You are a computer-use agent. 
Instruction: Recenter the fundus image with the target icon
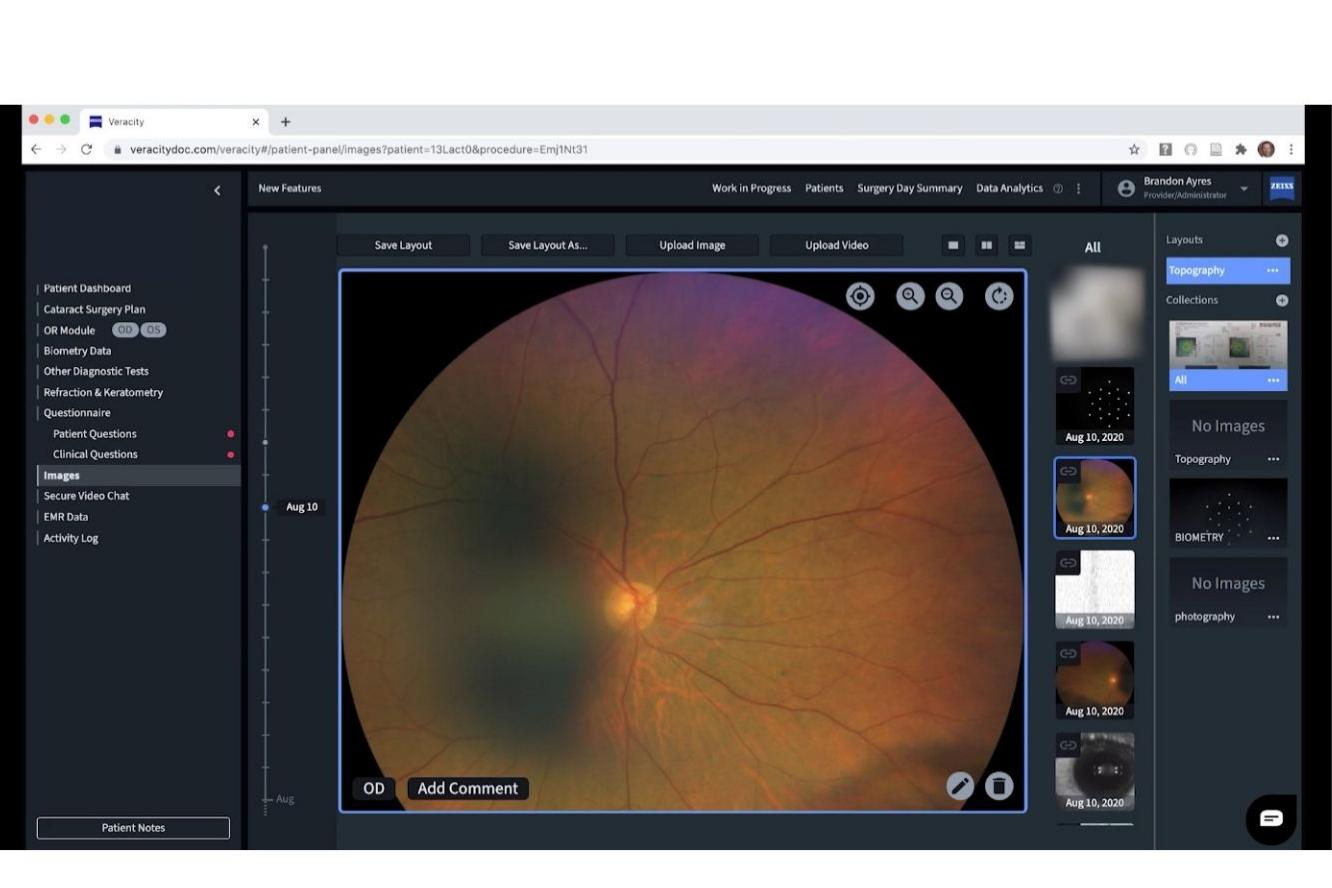coord(860,296)
